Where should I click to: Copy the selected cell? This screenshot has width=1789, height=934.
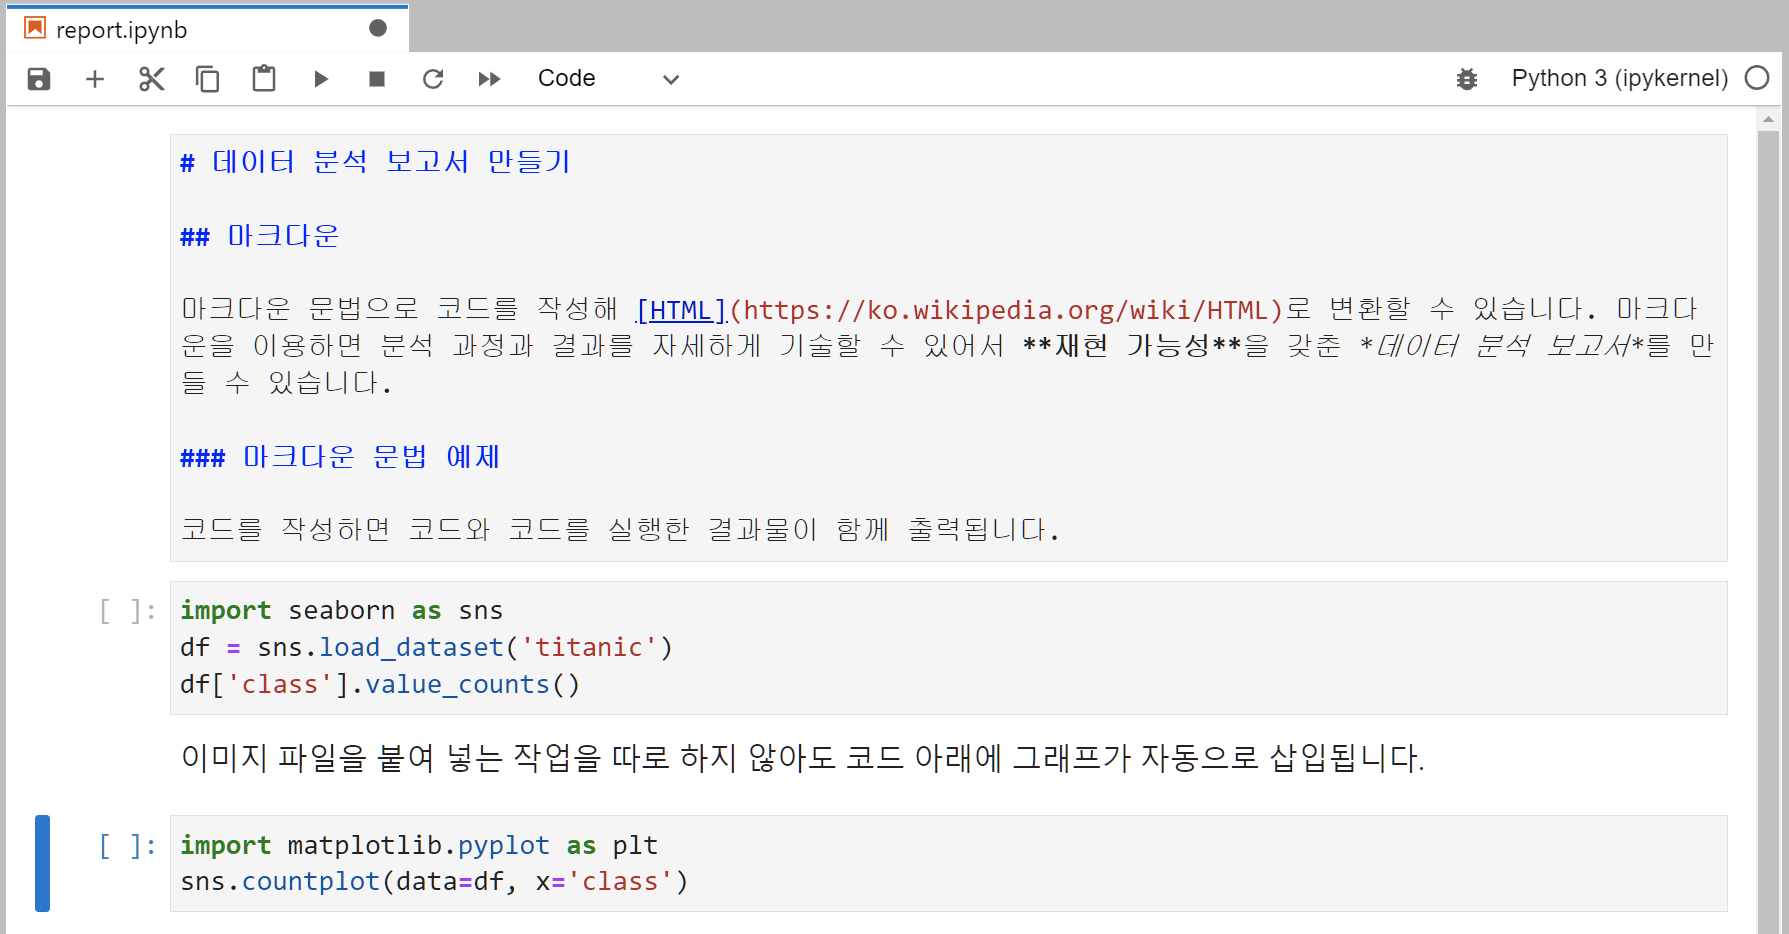coord(207,79)
